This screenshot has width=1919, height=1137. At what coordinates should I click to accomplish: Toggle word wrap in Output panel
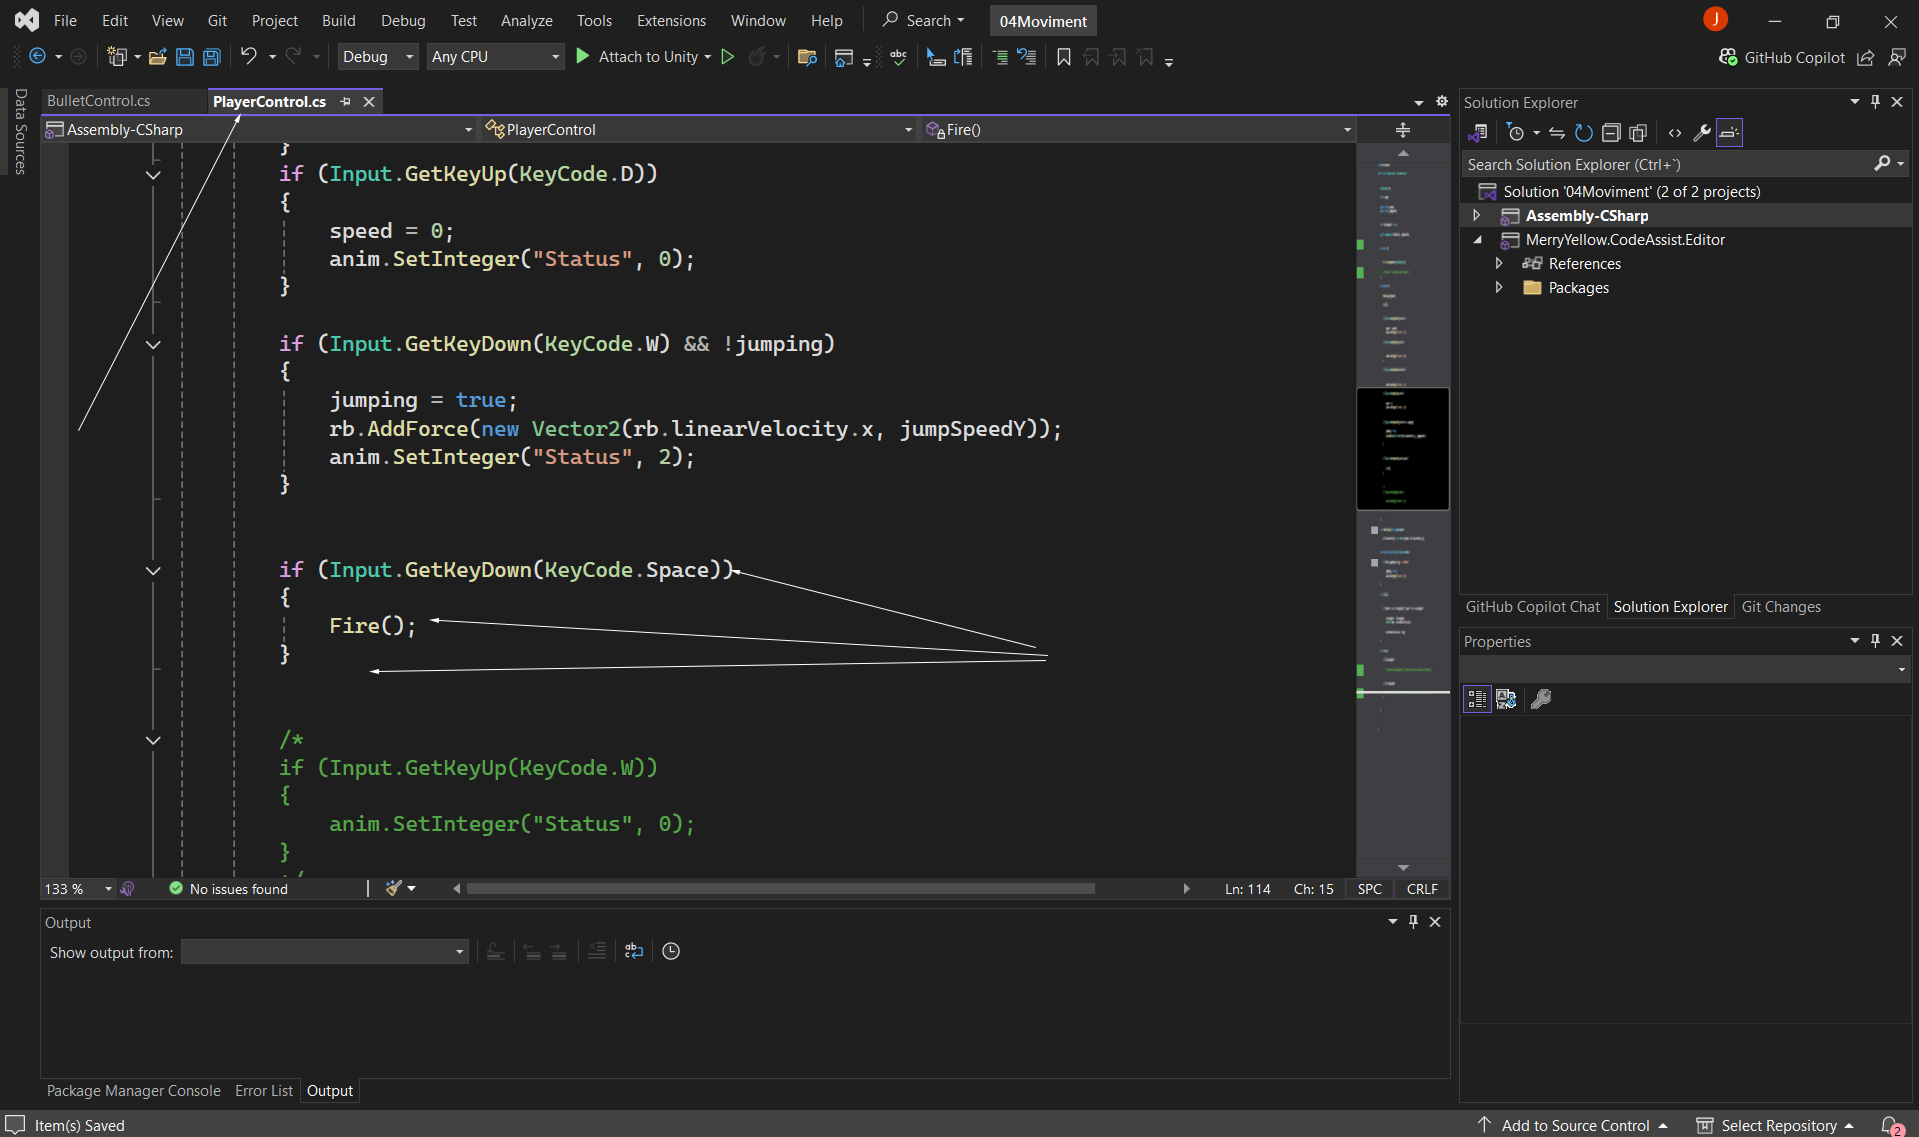pyautogui.click(x=634, y=951)
